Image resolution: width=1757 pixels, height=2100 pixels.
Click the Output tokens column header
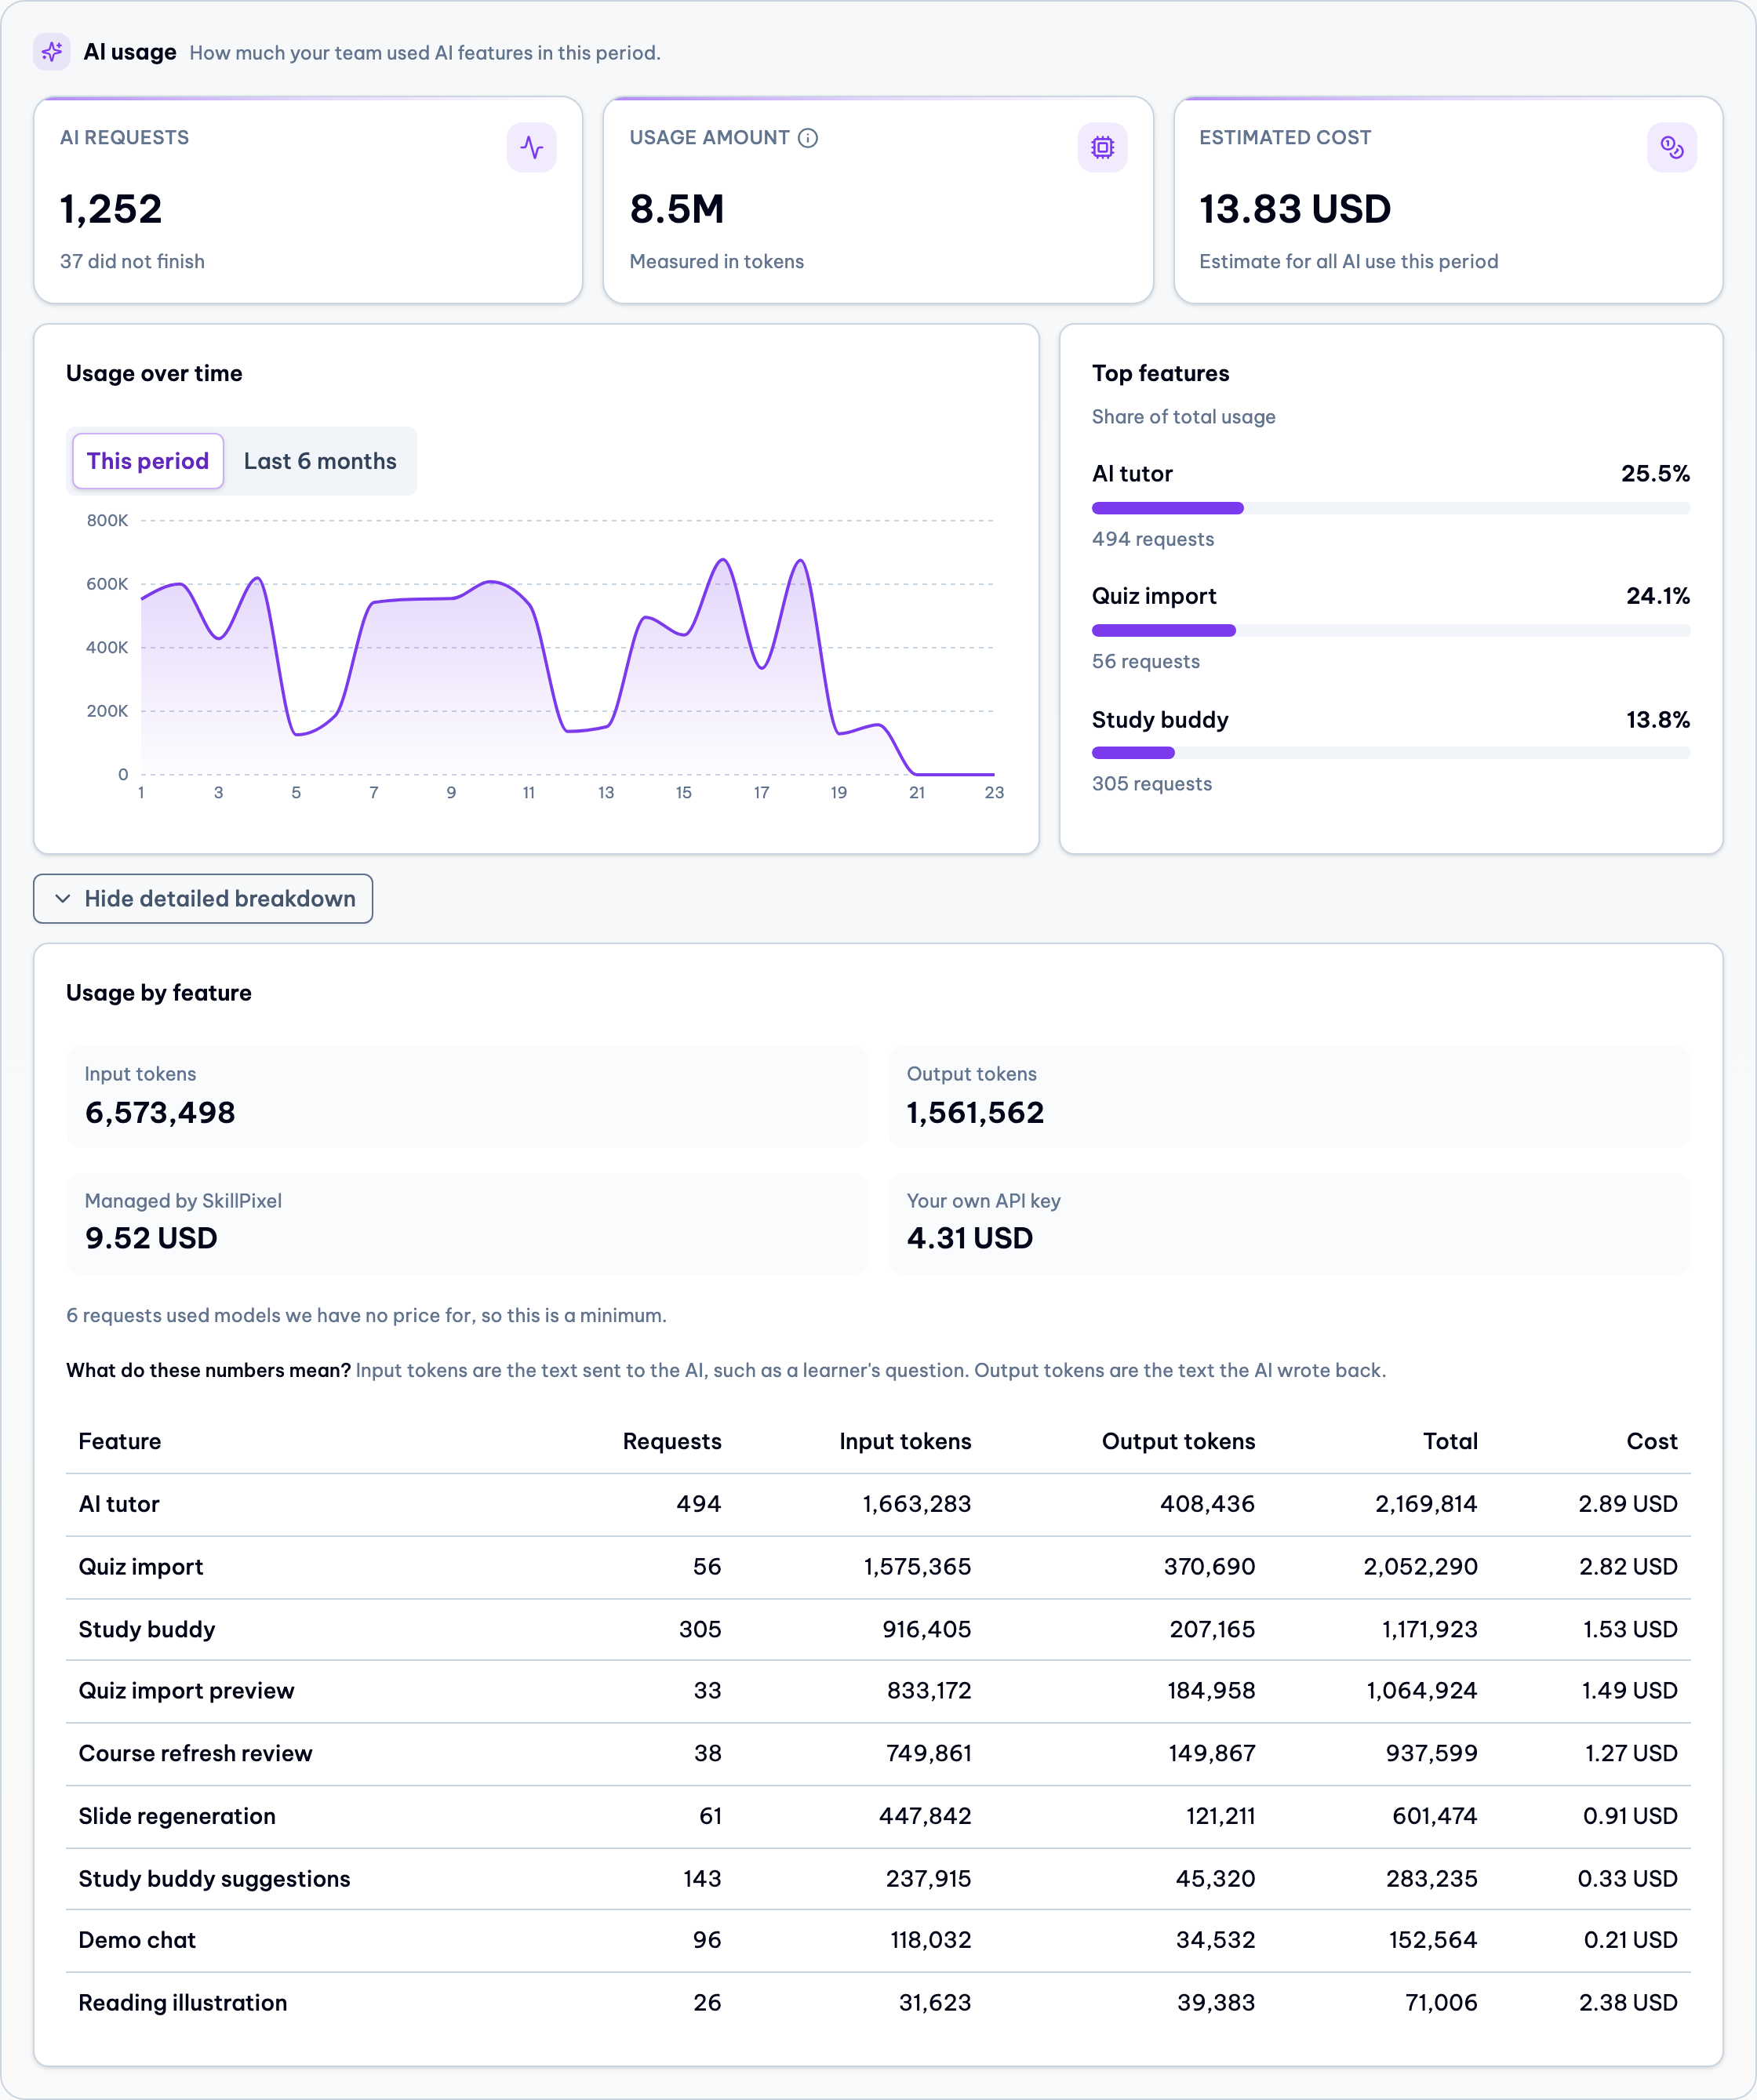pyautogui.click(x=1178, y=1441)
